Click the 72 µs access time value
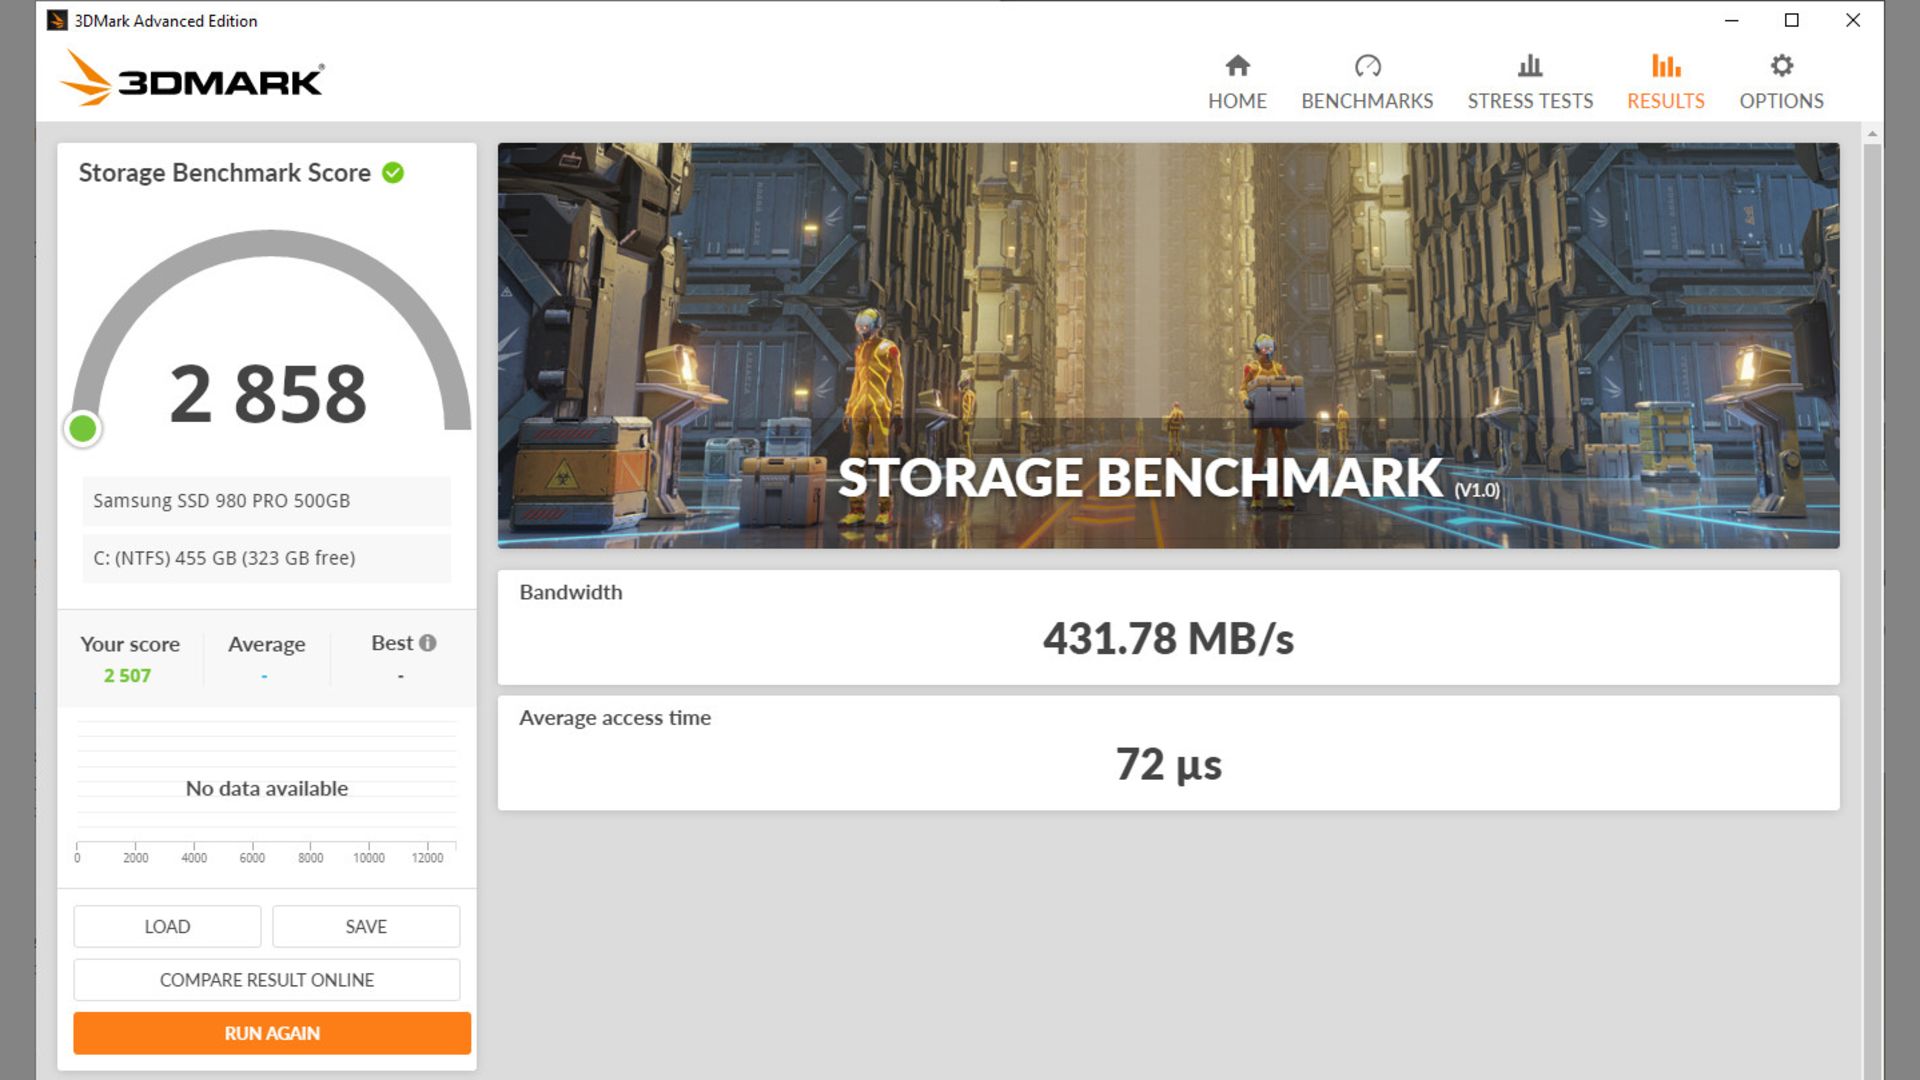Screen dimensions: 1920x1080 tap(1168, 765)
